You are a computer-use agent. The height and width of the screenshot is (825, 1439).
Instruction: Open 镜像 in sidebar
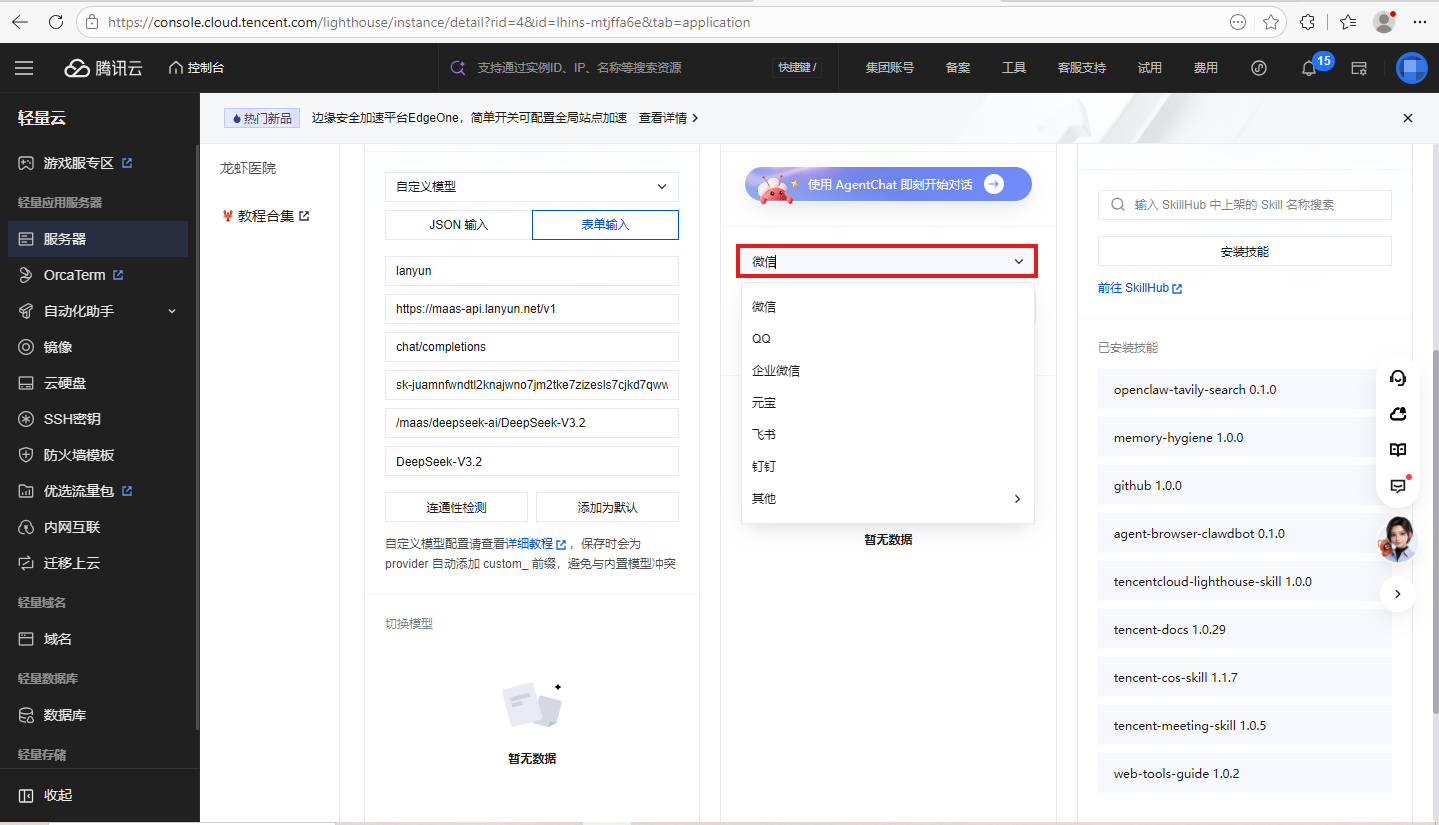coord(98,347)
